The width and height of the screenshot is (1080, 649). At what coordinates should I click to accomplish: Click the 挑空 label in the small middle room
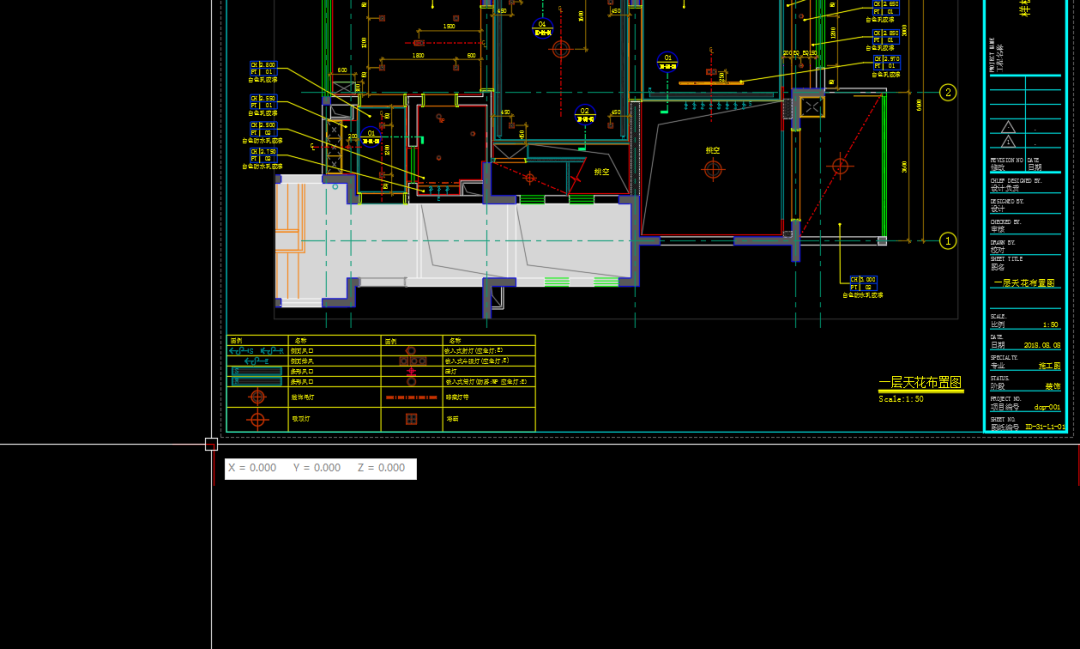tap(601, 172)
